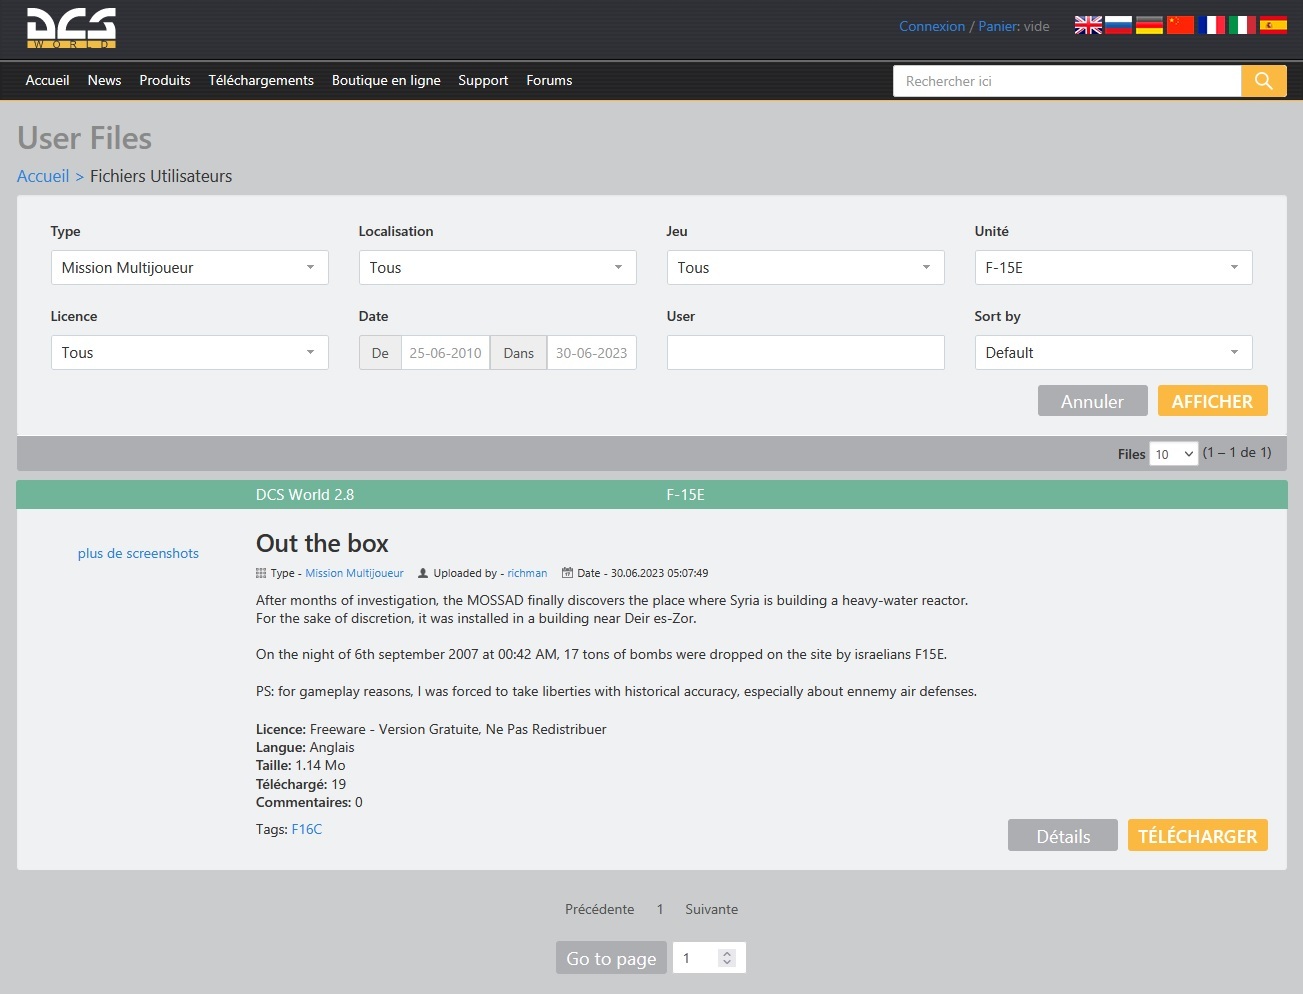Open the Panier cart link

[998, 27]
